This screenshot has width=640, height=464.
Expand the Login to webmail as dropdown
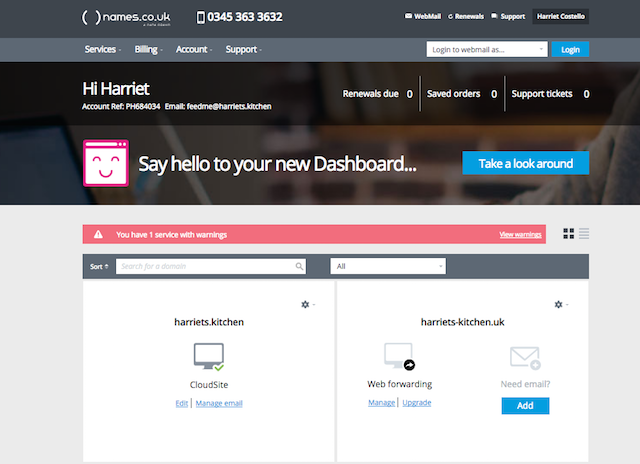pos(487,49)
